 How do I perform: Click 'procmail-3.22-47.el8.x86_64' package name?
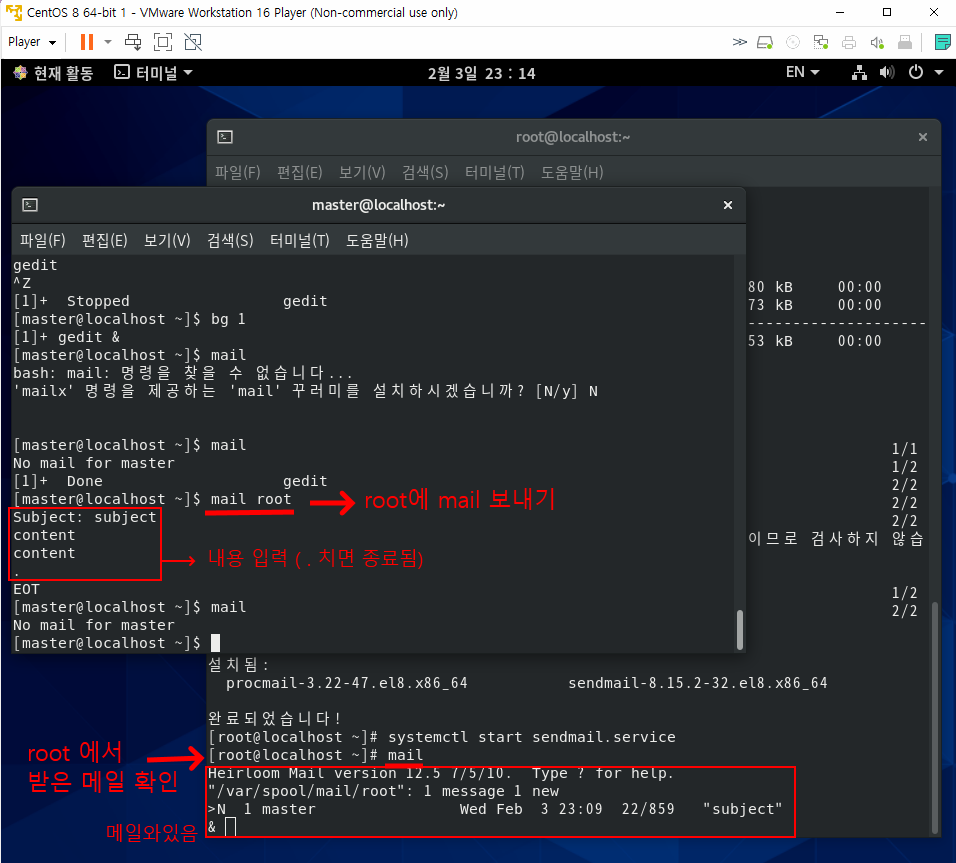[x=346, y=683]
